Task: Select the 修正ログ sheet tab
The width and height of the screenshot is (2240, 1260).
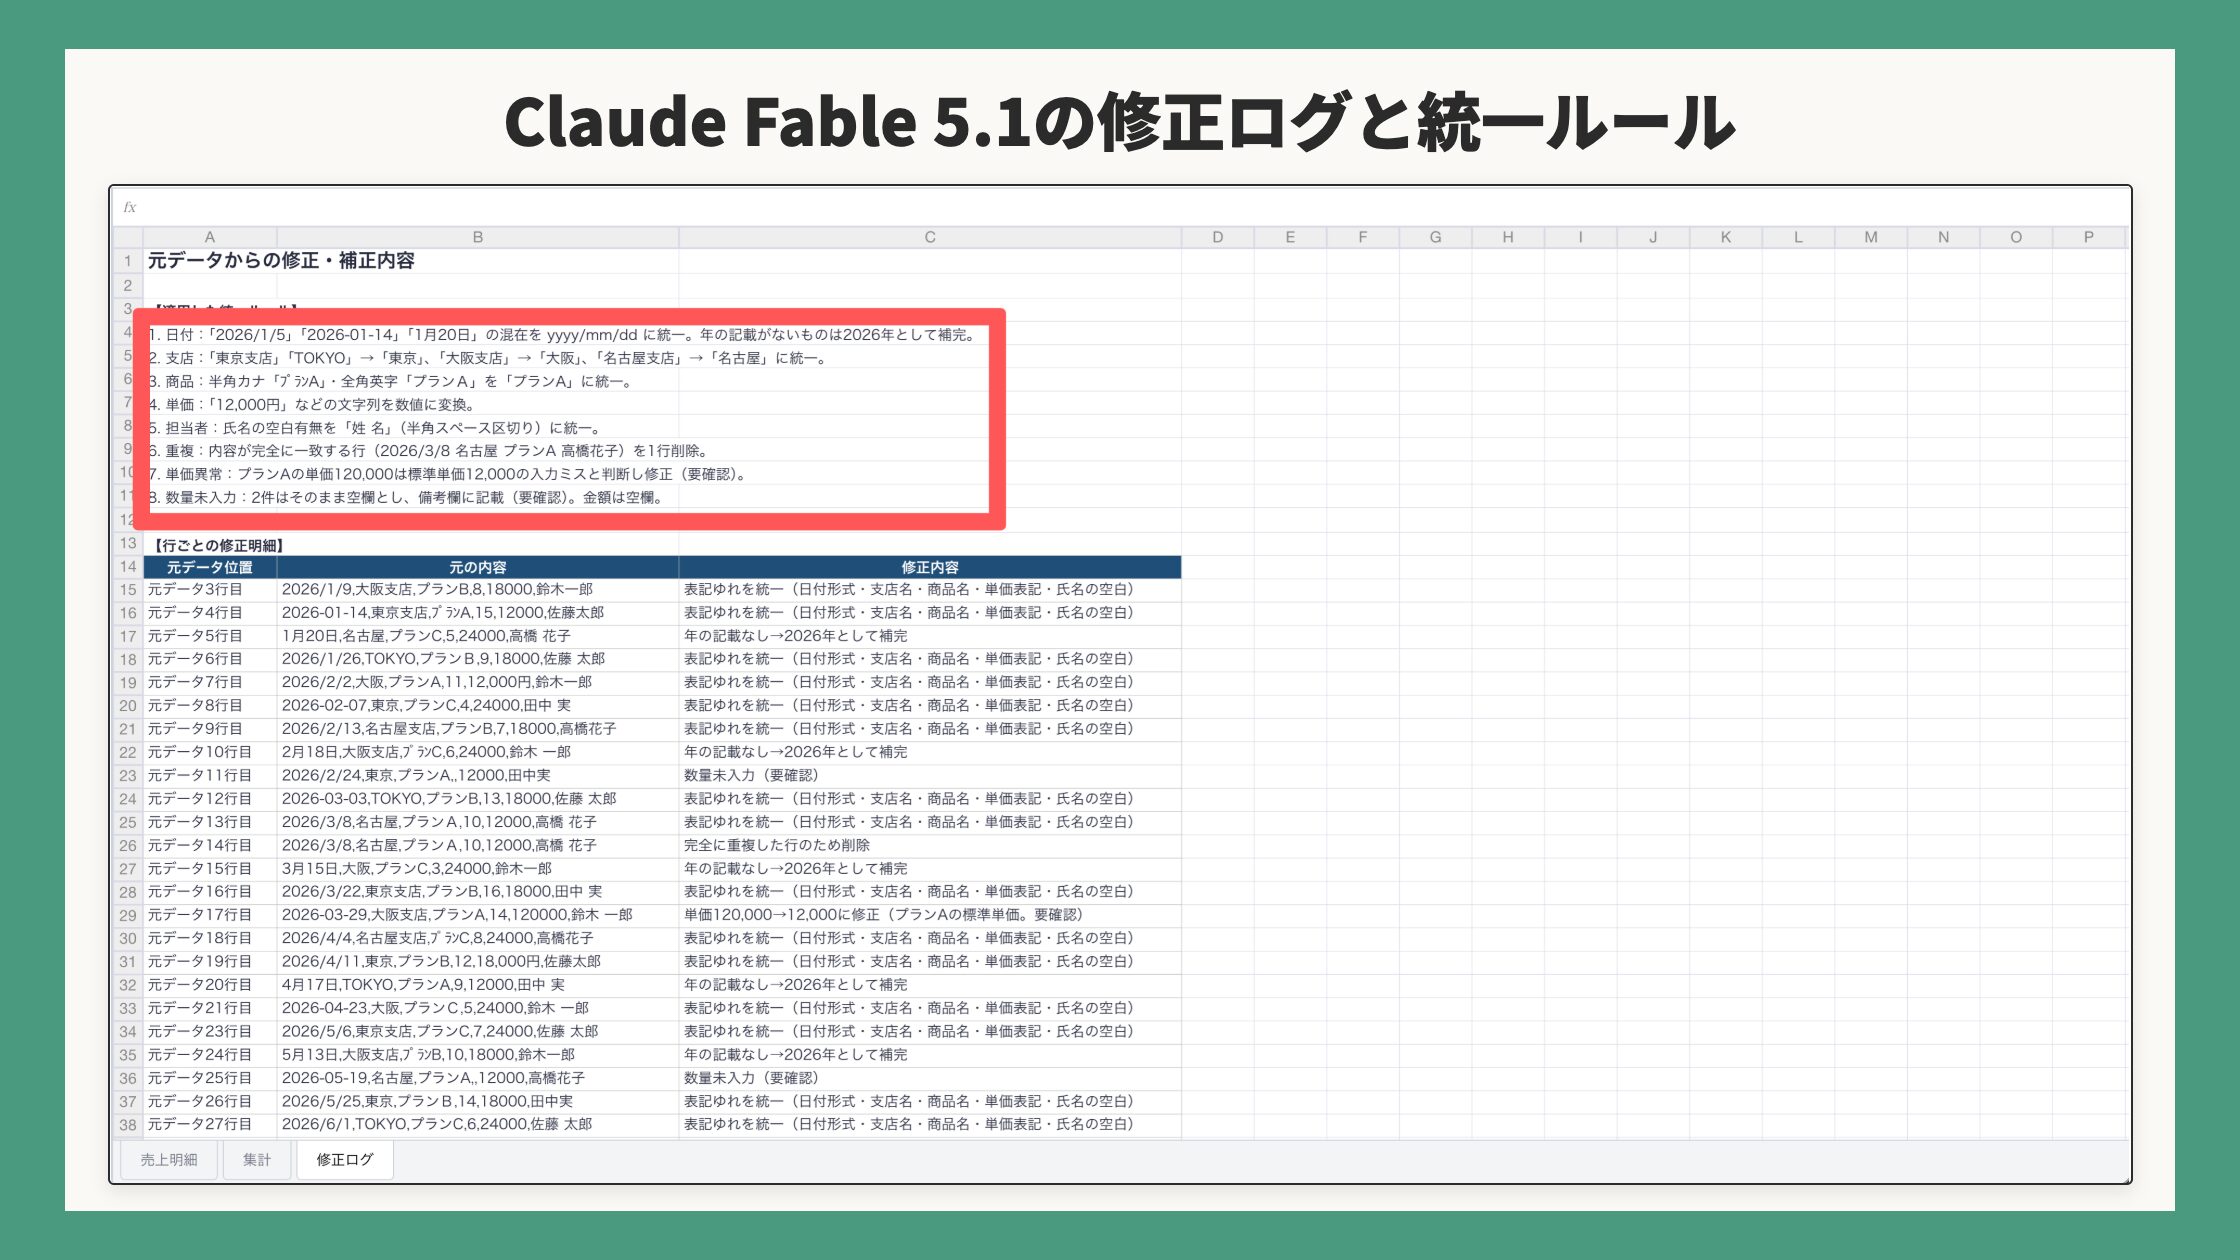Action: [345, 1160]
